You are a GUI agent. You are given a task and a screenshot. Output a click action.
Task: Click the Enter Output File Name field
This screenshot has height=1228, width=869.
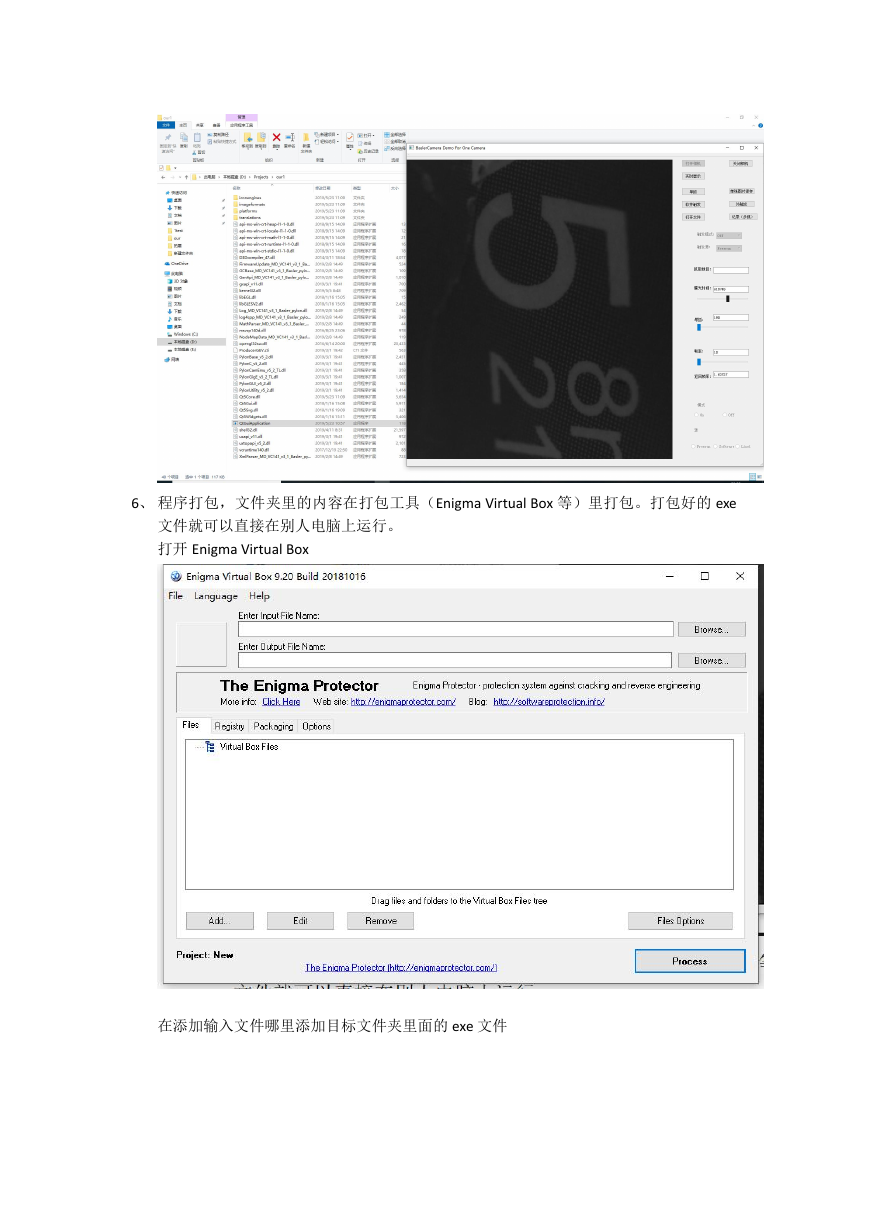click(455, 660)
